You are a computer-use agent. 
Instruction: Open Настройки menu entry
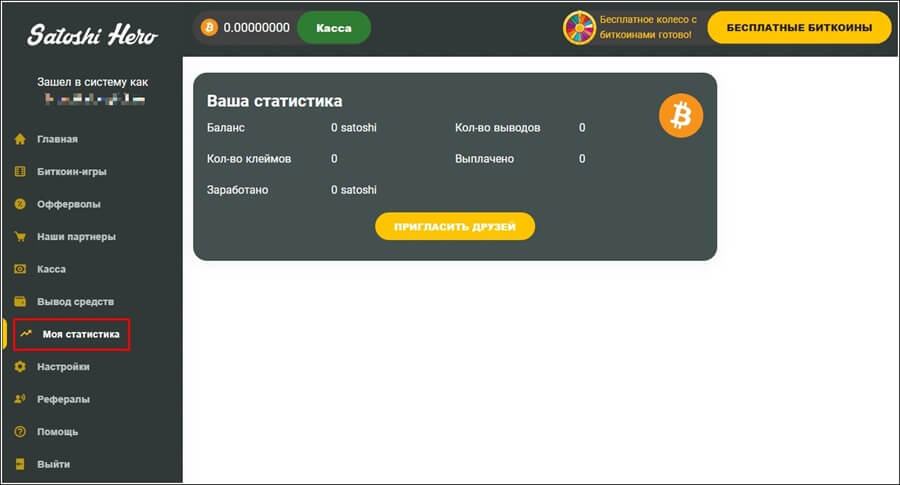(63, 367)
